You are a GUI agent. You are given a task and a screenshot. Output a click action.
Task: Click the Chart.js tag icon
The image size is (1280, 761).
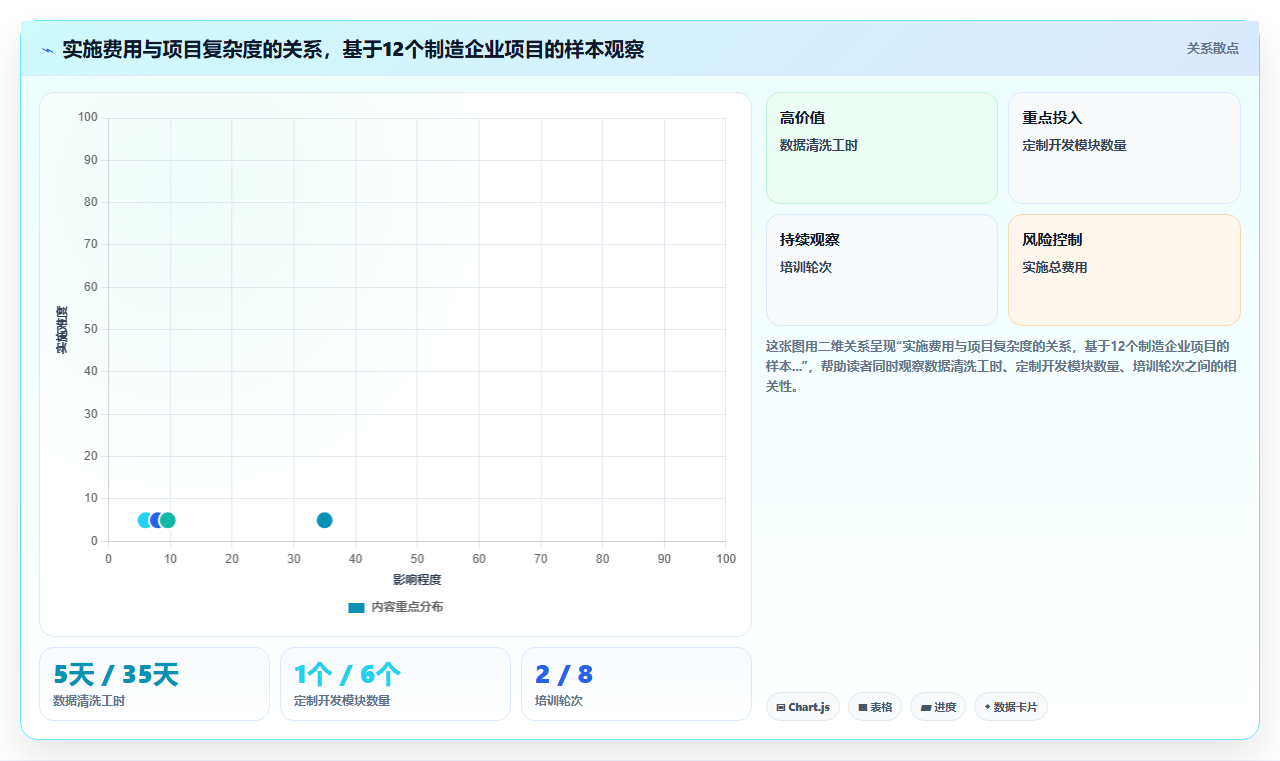tap(781, 707)
